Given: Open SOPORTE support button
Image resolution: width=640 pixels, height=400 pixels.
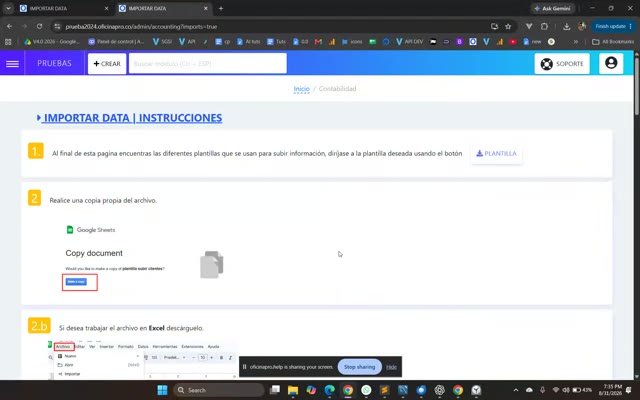Looking at the screenshot, I should click(562, 64).
